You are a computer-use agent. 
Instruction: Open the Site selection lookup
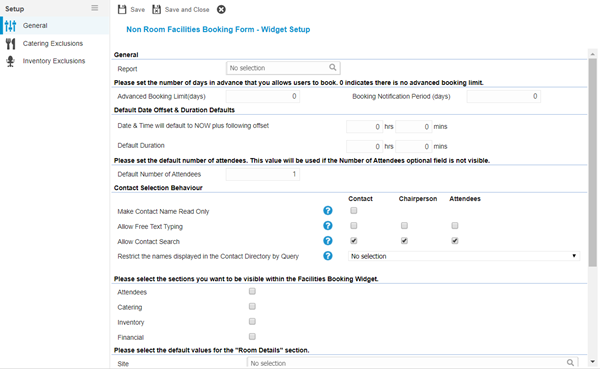point(570,362)
